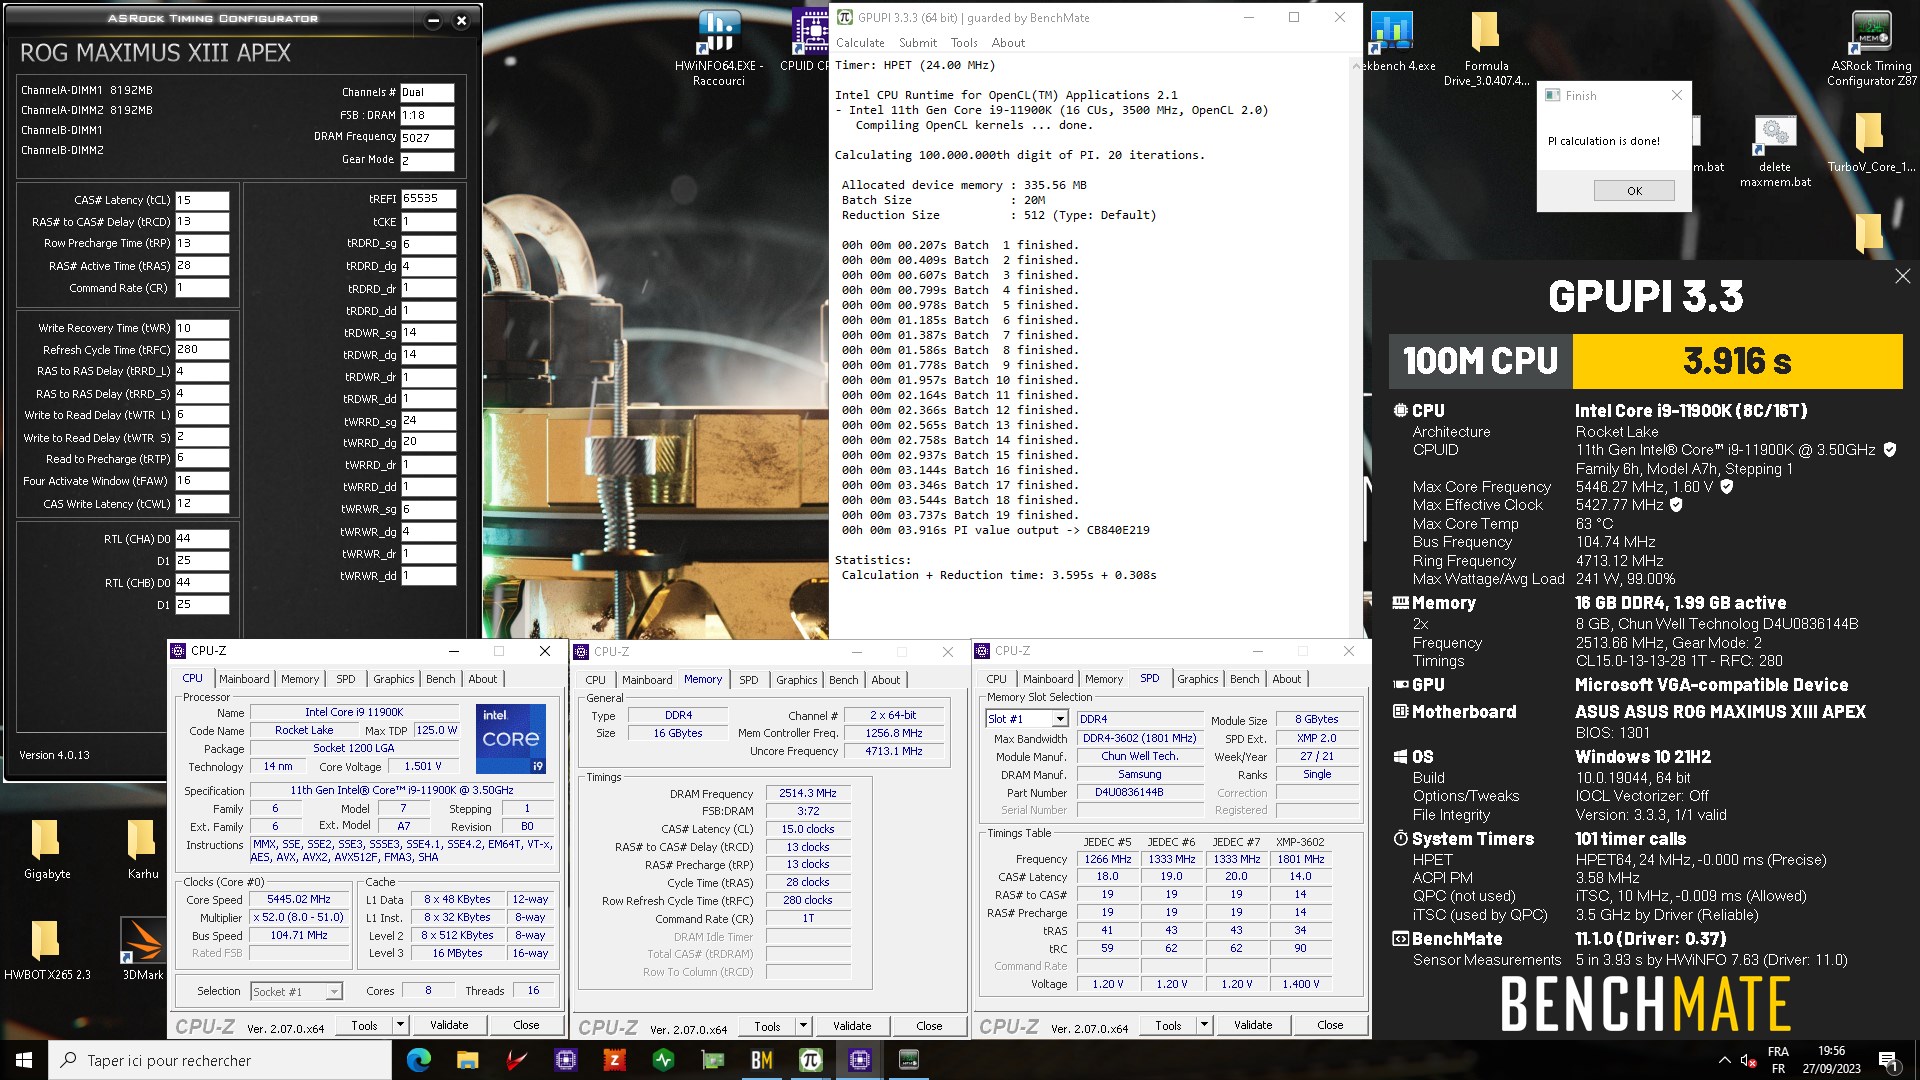
Task: Open the muted volume tray icon
Action: pos(1748,1060)
